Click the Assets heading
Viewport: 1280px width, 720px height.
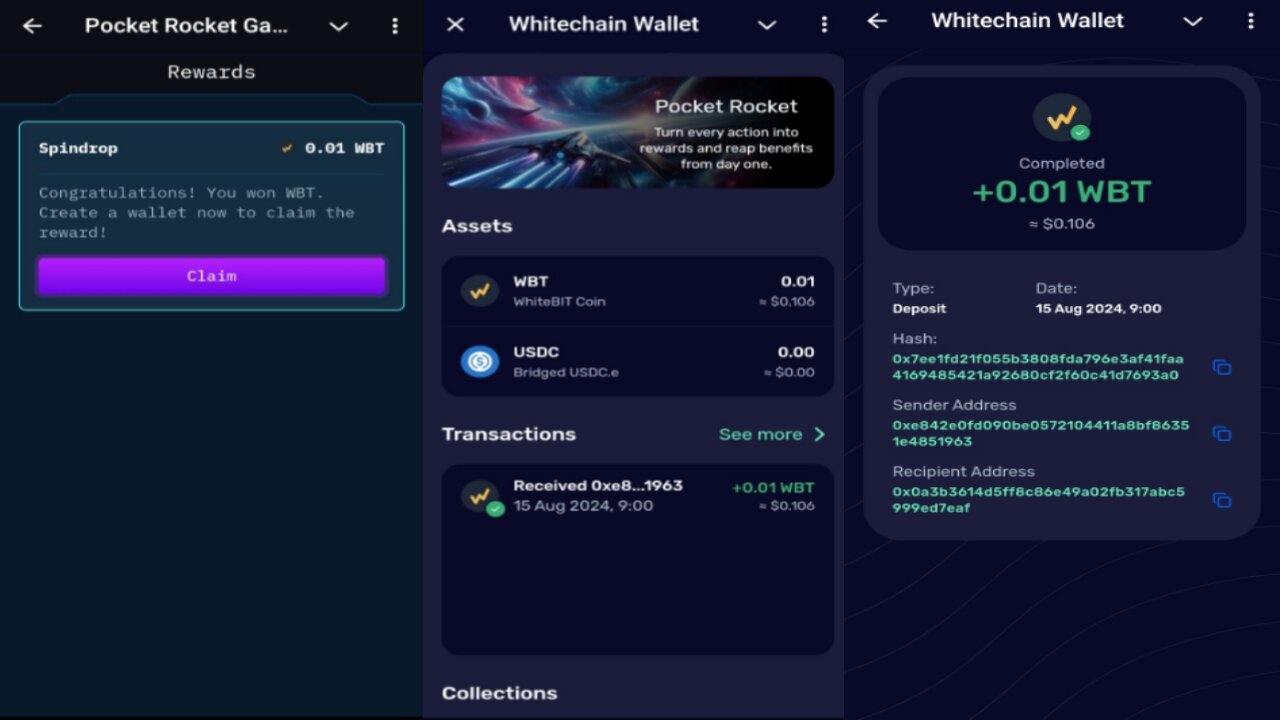[477, 226]
